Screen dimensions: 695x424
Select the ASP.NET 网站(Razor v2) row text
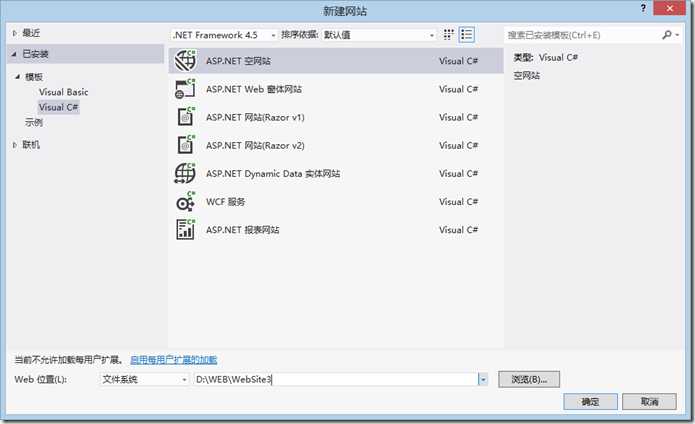255,145
